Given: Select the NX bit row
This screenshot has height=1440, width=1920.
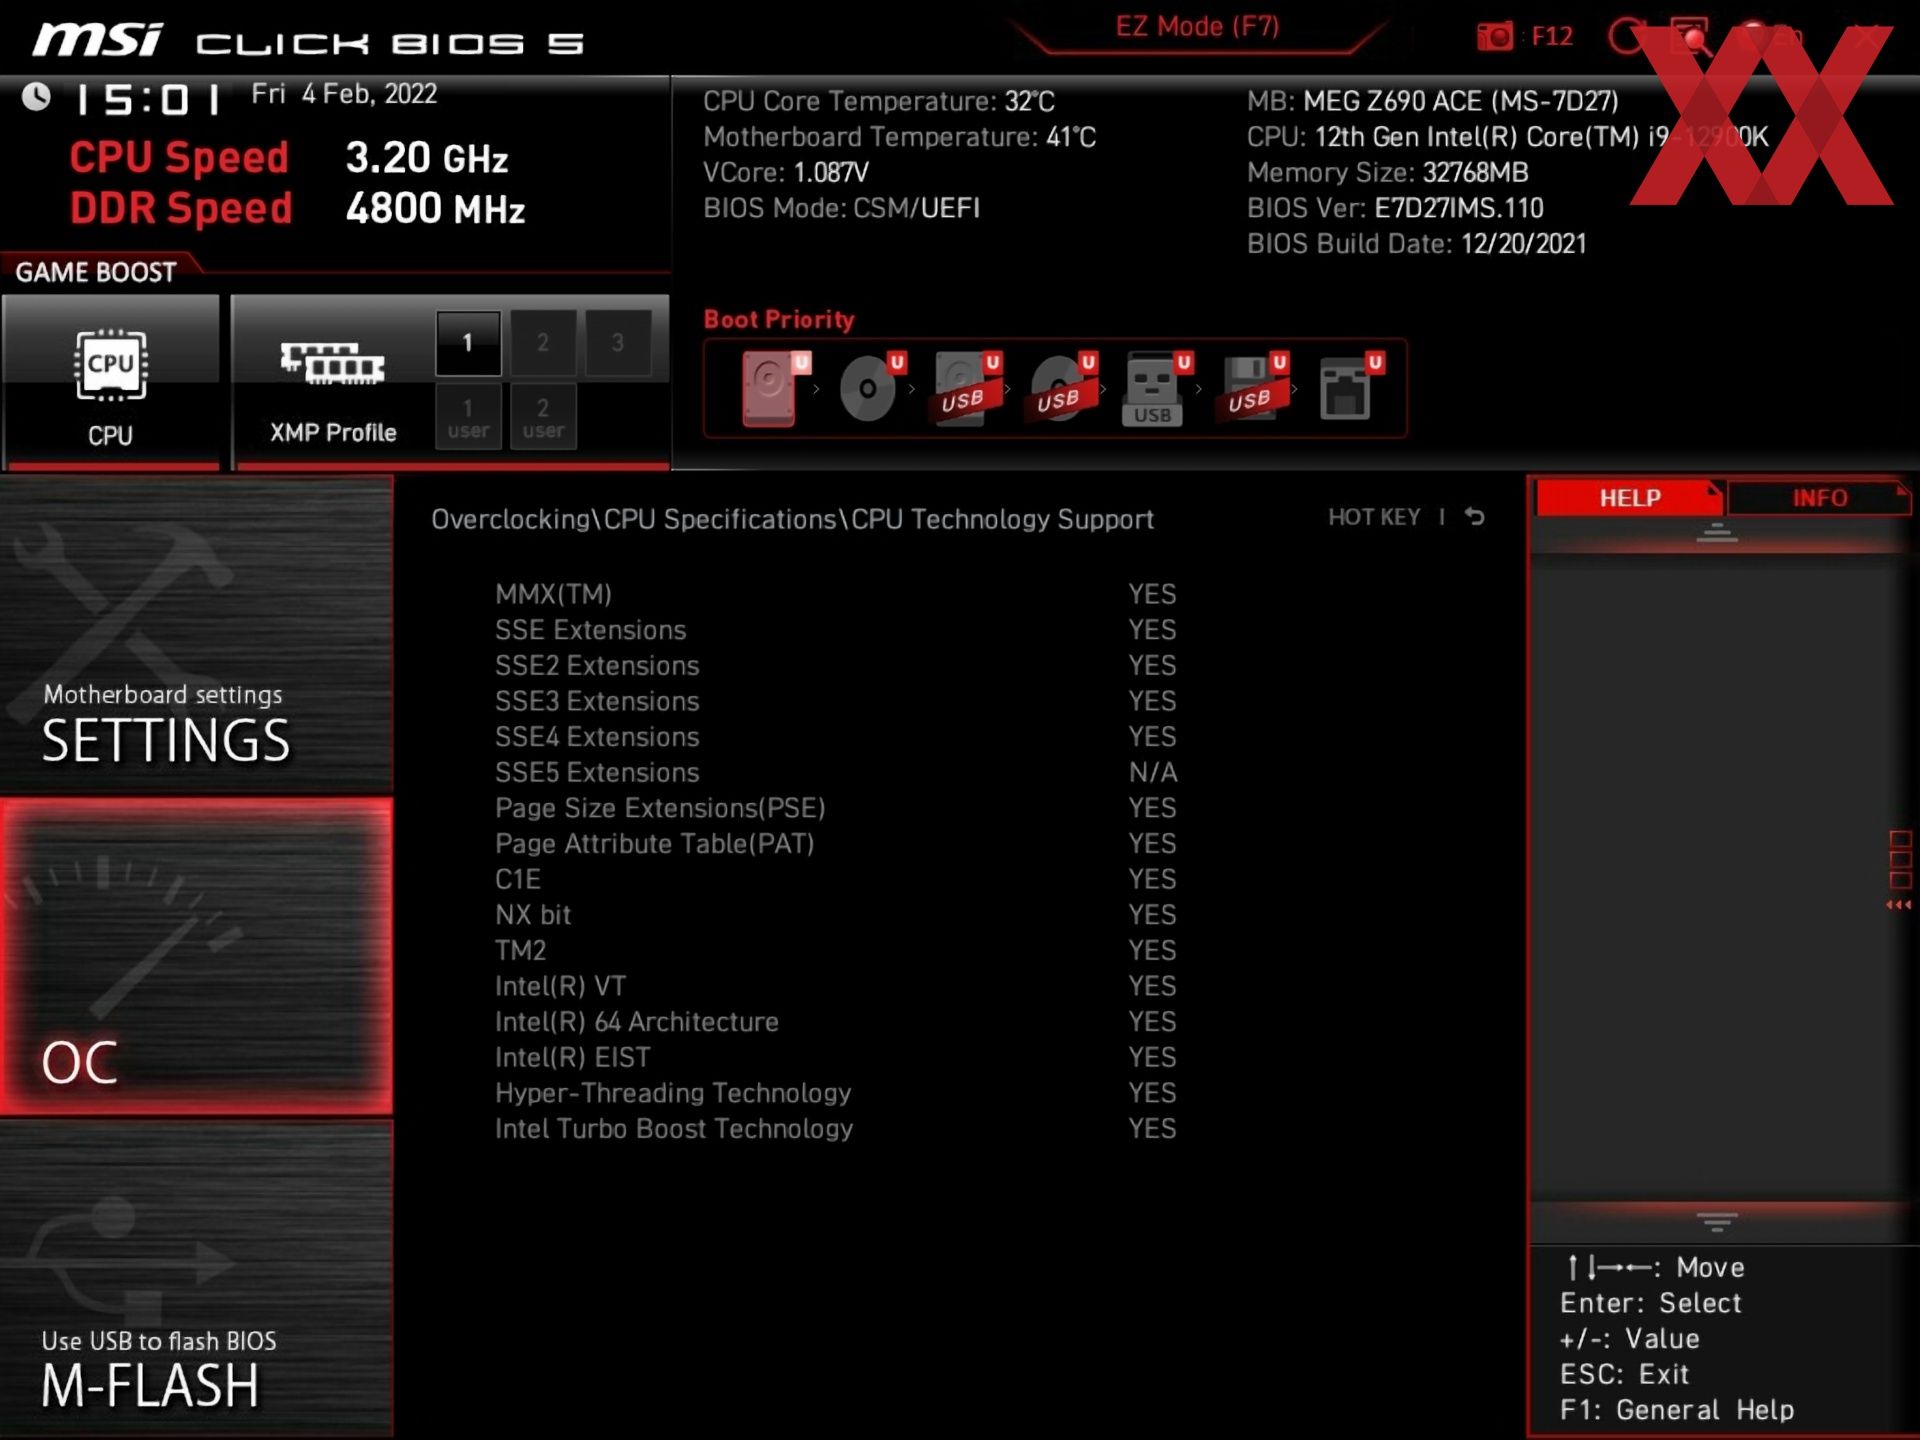Looking at the screenshot, I should click(x=836, y=915).
